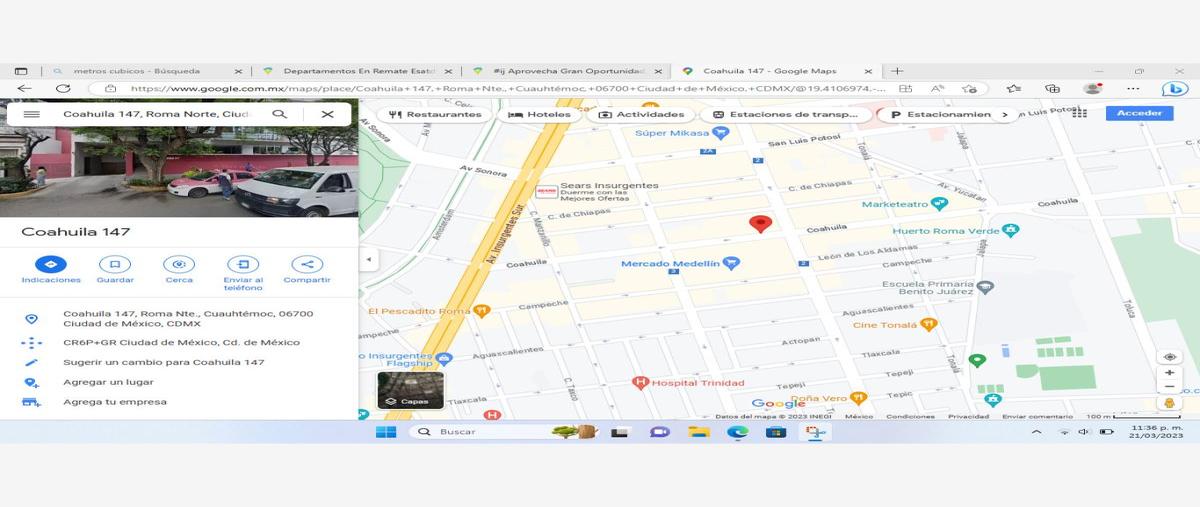The image size is (1200, 507).
Task: Click the blue Acceder button
Action: [x=1139, y=113]
